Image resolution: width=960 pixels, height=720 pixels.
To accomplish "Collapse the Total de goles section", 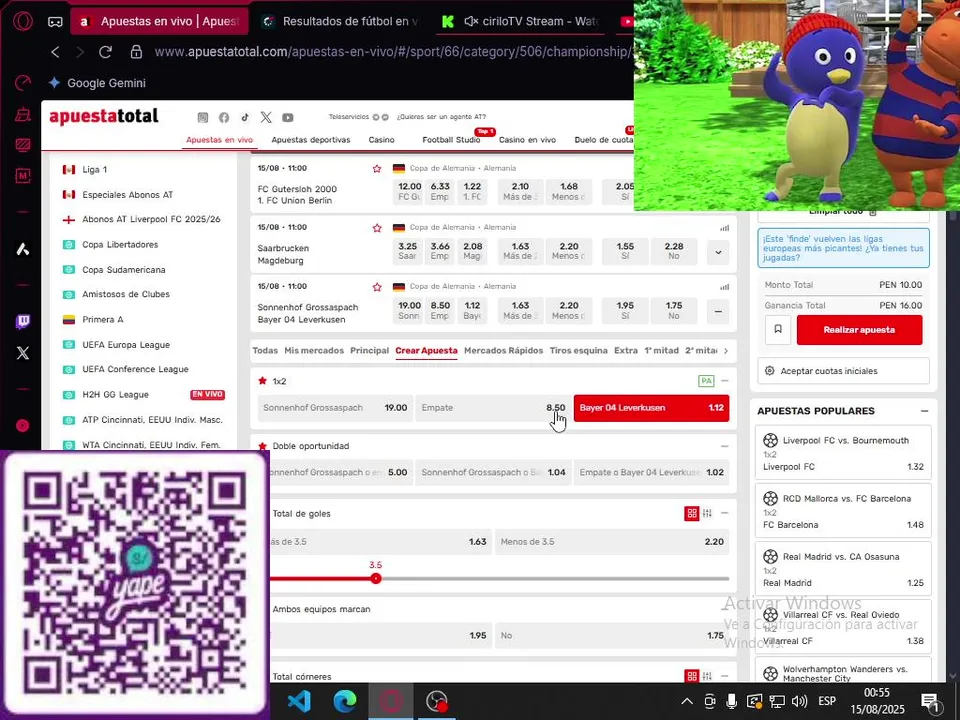I will (x=725, y=513).
